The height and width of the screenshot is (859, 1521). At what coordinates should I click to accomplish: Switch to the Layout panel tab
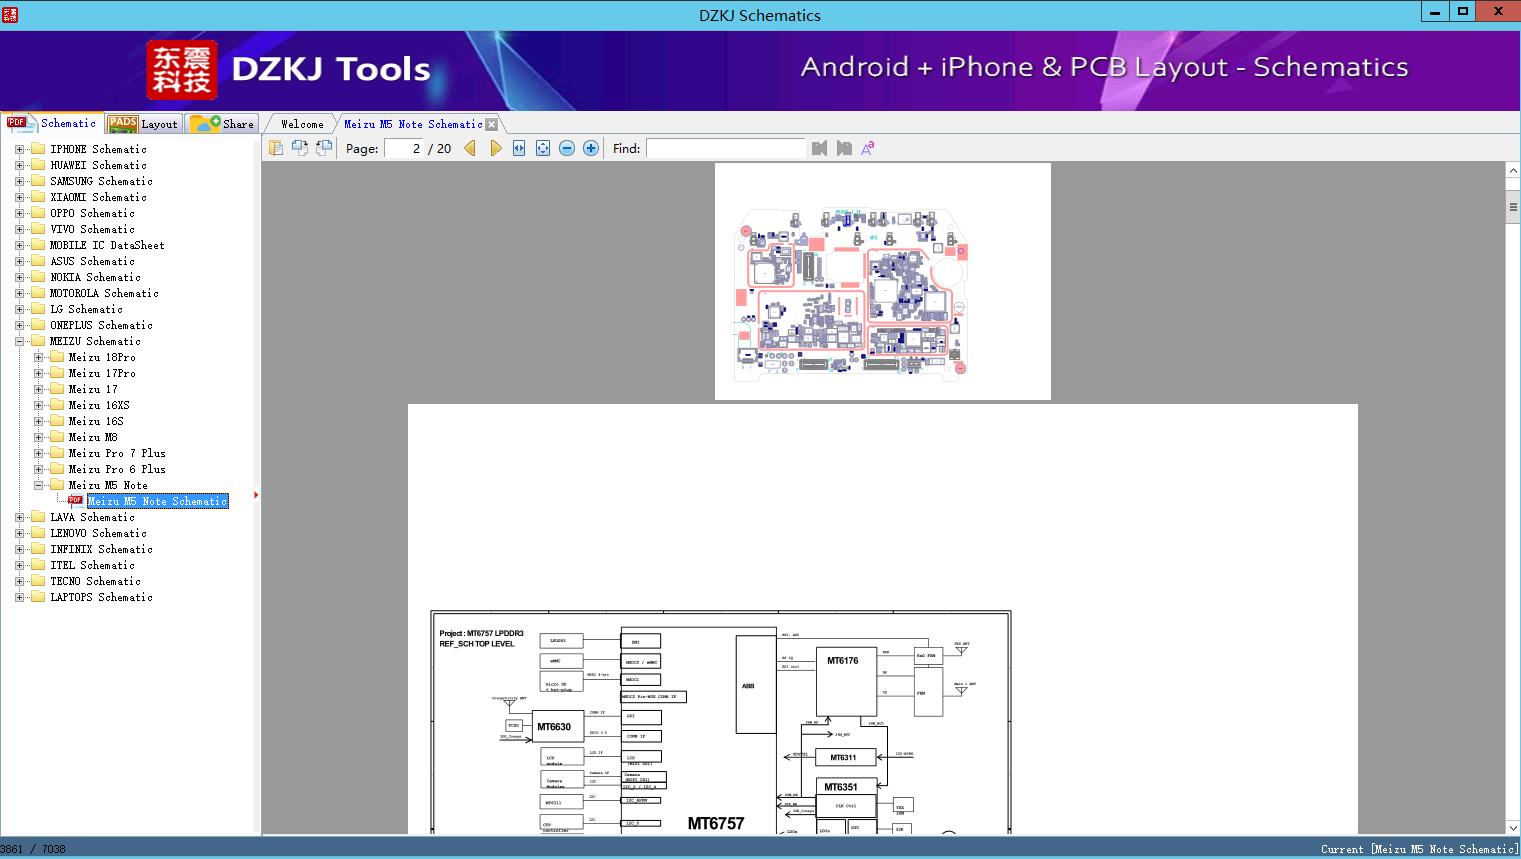(x=143, y=124)
